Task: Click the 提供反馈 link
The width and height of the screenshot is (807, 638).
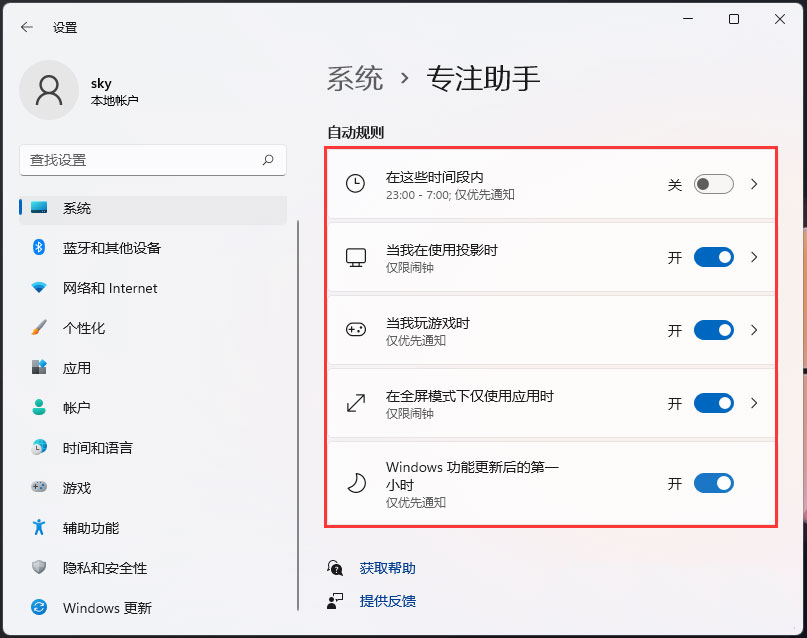Action: (388, 601)
